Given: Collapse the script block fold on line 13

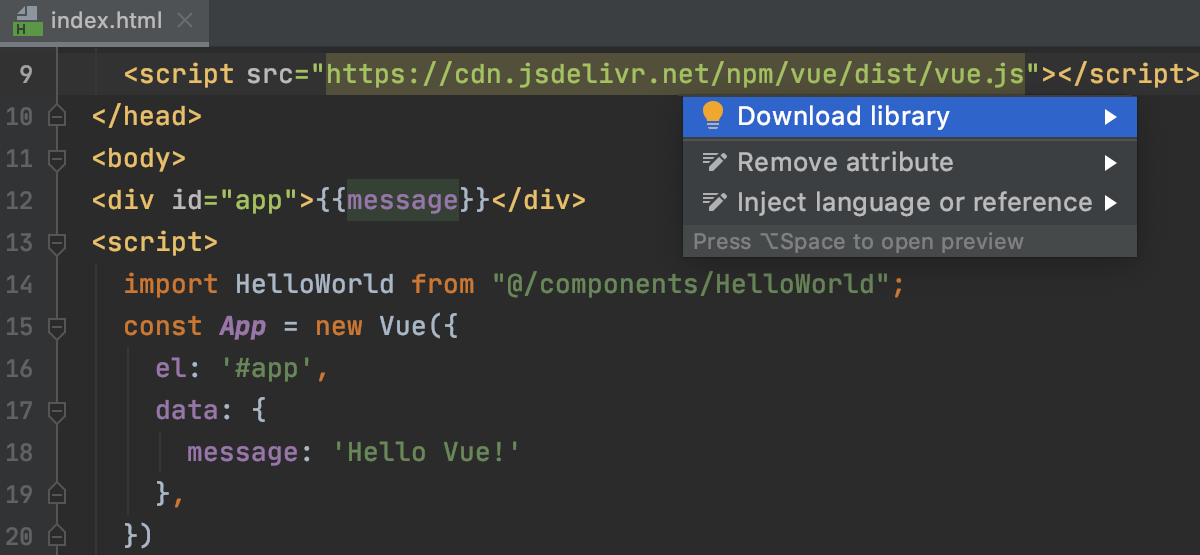Looking at the screenshot, I should [x=57, y=243].
